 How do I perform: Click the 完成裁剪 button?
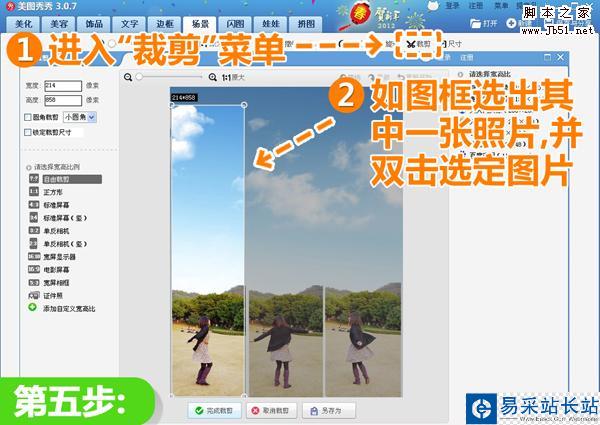coord(215,410)
